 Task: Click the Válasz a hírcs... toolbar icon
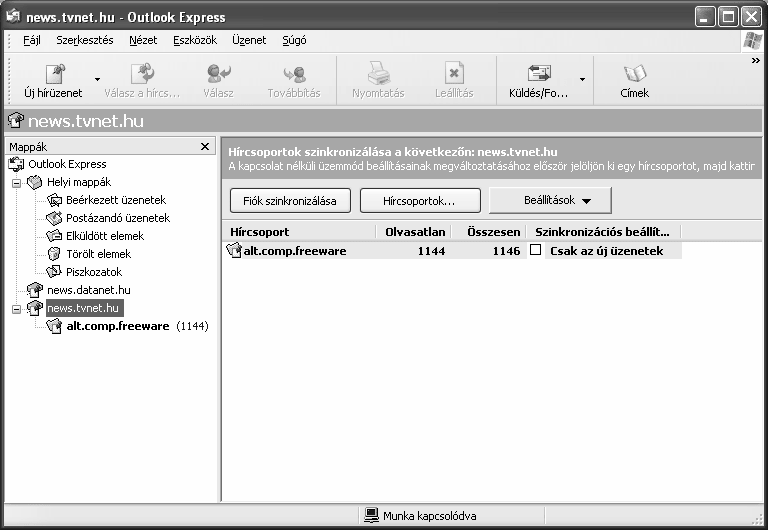[x=143, y=73]
